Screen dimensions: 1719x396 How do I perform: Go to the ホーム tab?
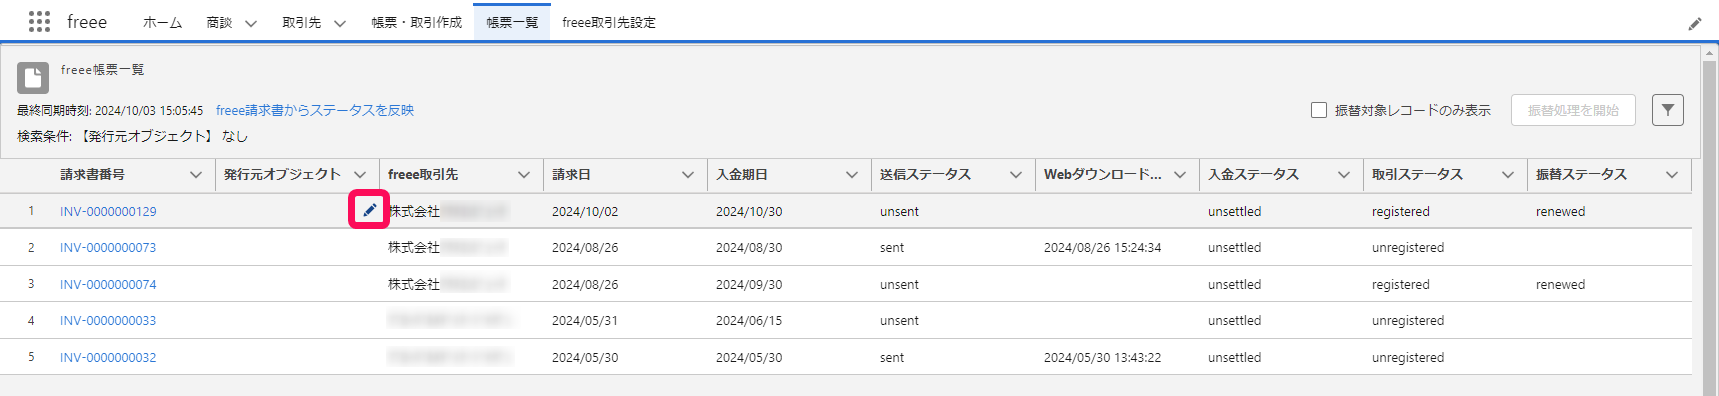coord(162,22)
